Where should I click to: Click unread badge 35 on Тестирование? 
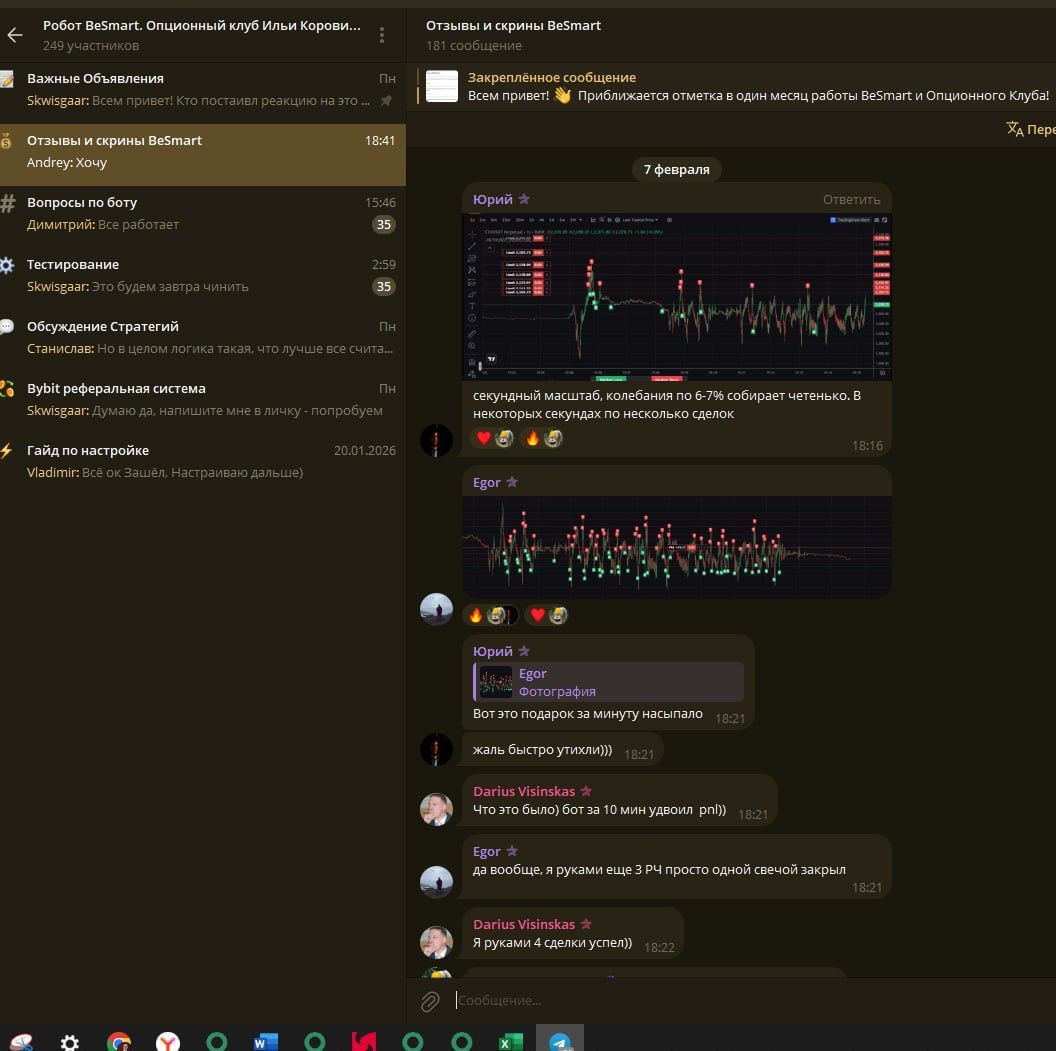[384, 286]
